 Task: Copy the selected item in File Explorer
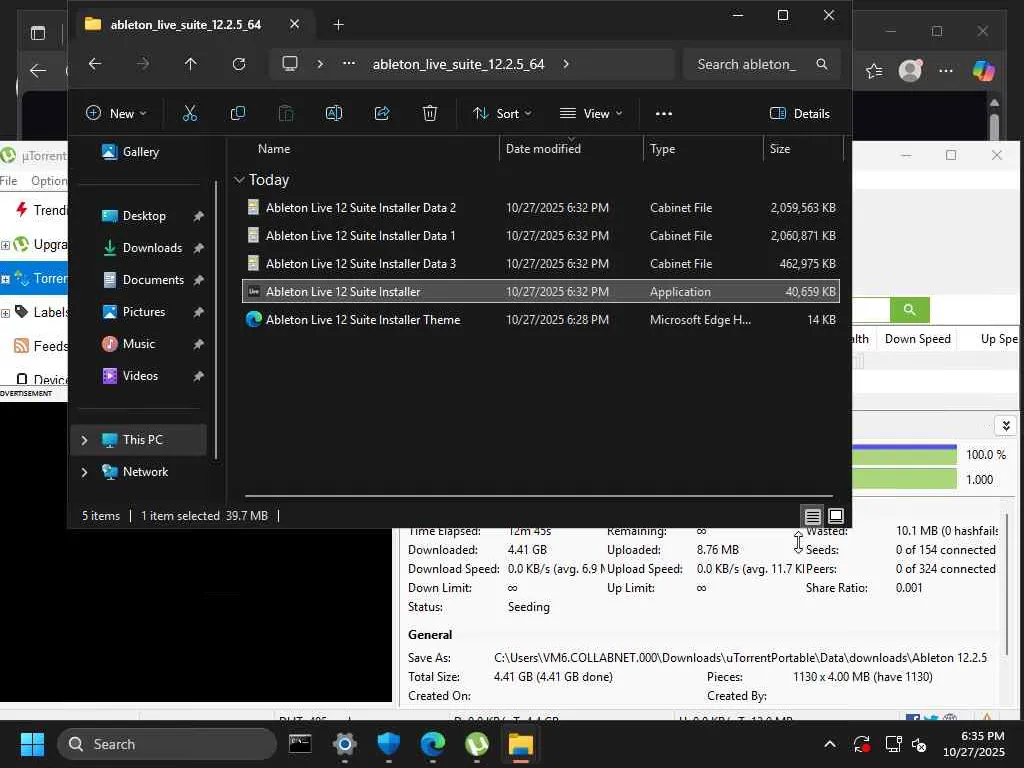click(x=238, y=114)
